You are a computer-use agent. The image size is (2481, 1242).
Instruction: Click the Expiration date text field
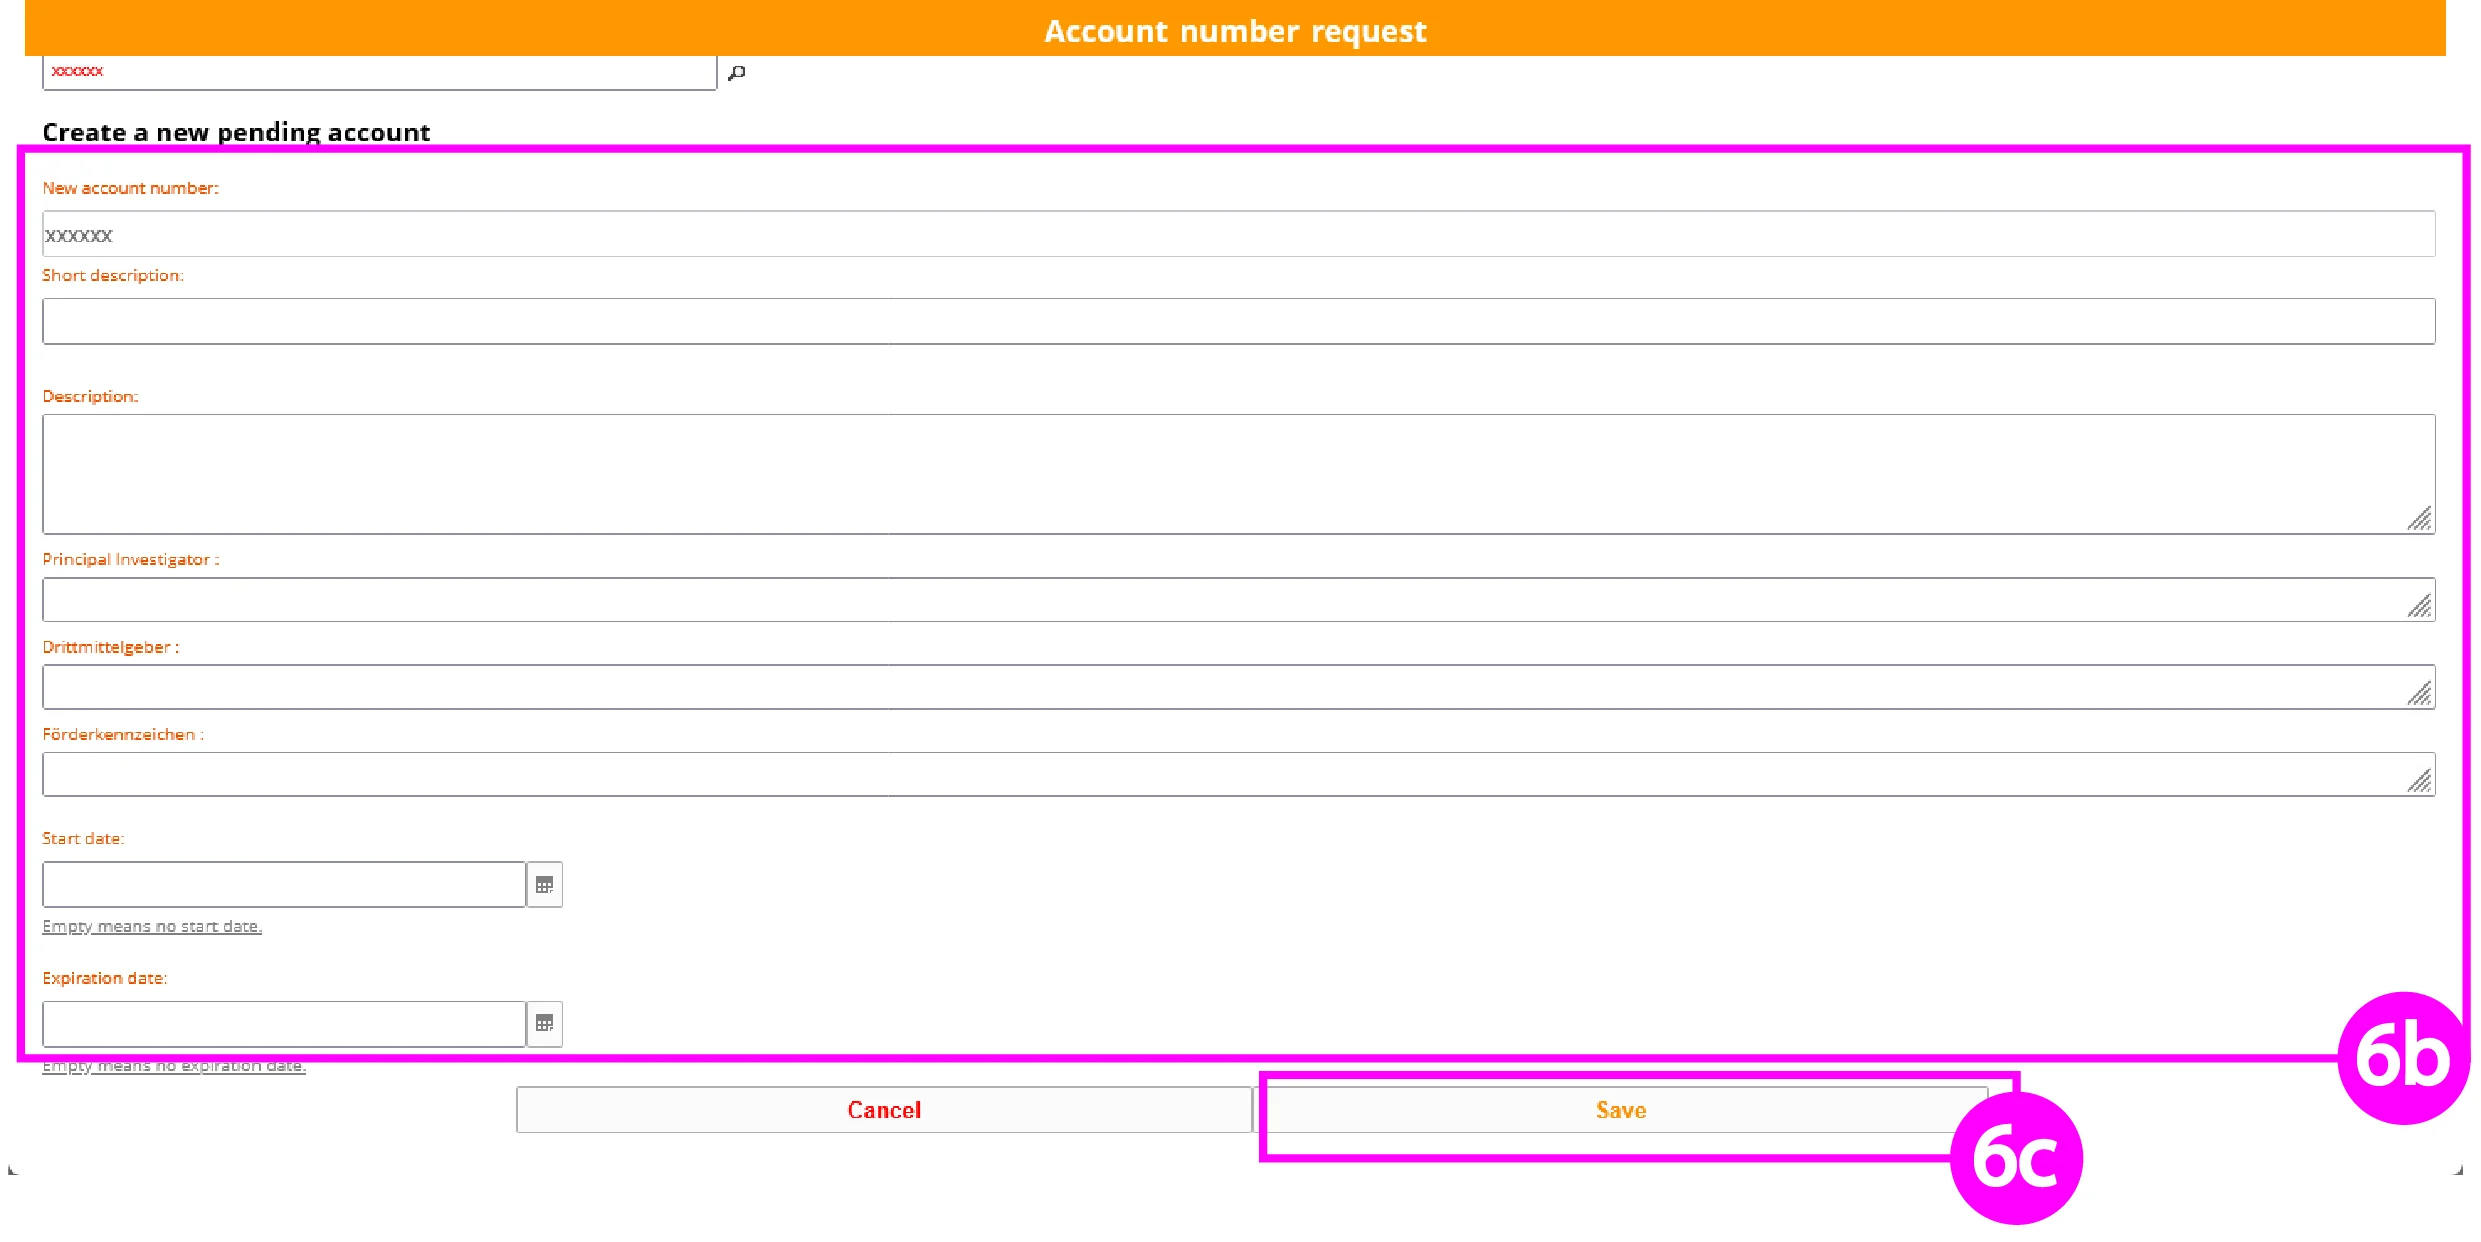283,1023
